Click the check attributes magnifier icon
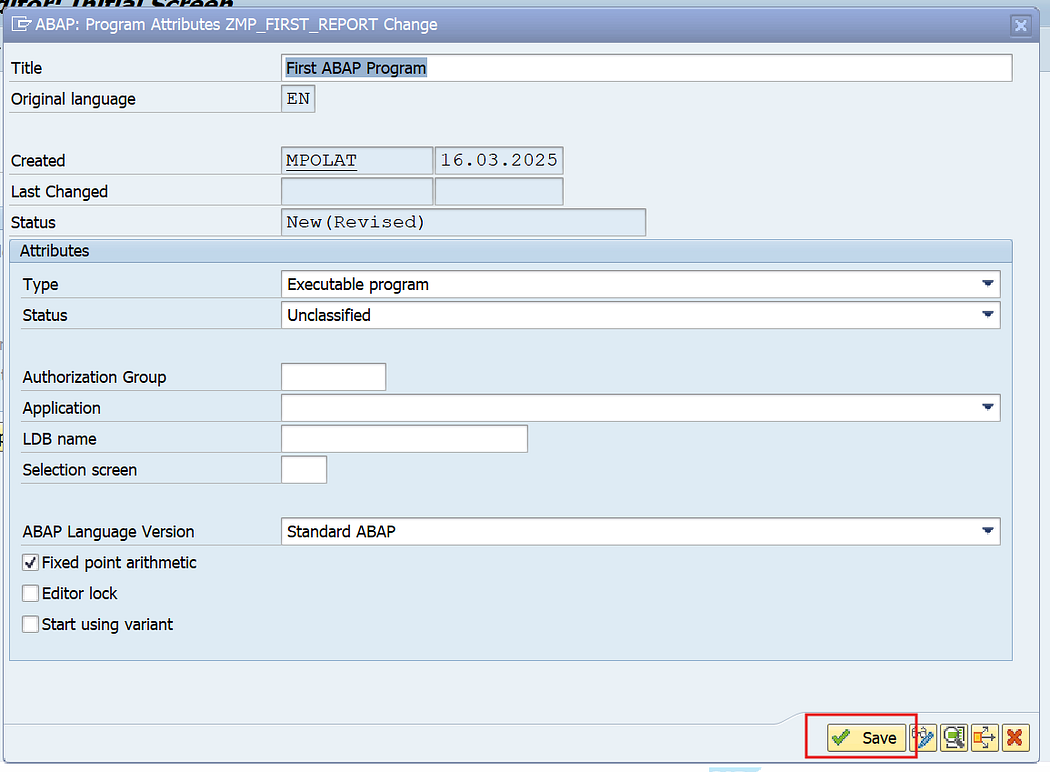The image size is (1050, 772). 953,737
